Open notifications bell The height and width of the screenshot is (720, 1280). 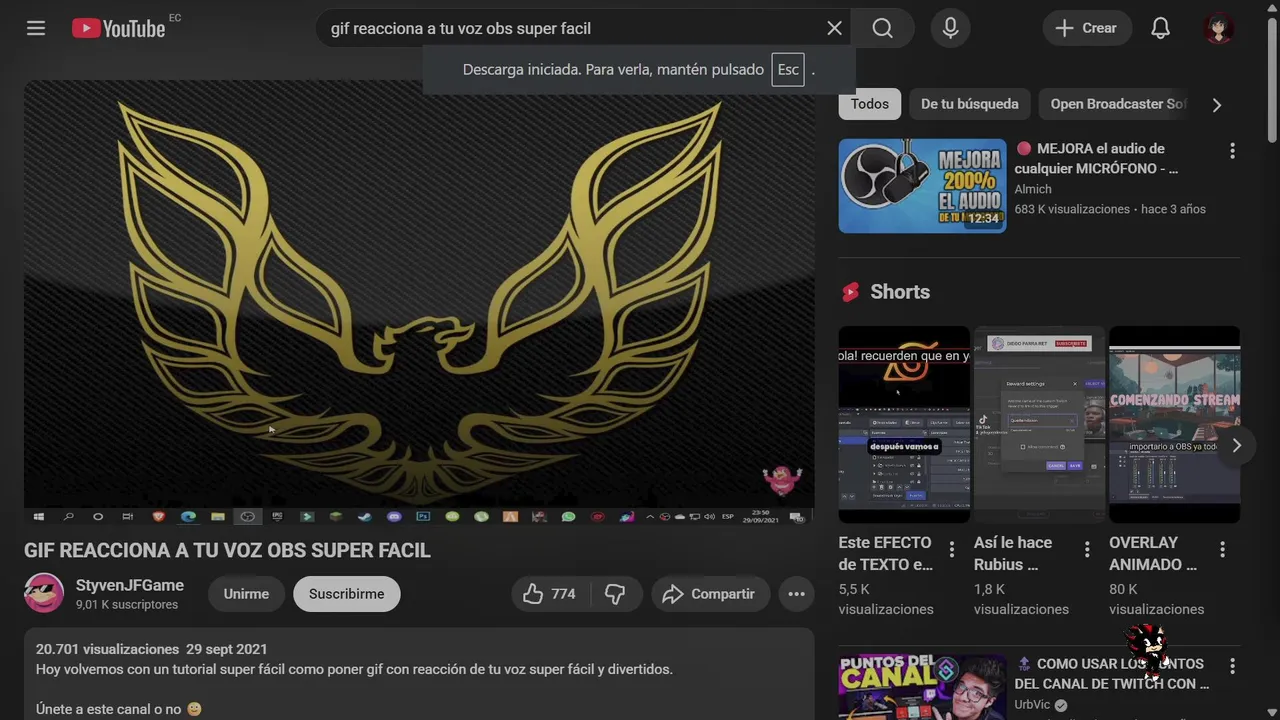(x=1160, y=28)
